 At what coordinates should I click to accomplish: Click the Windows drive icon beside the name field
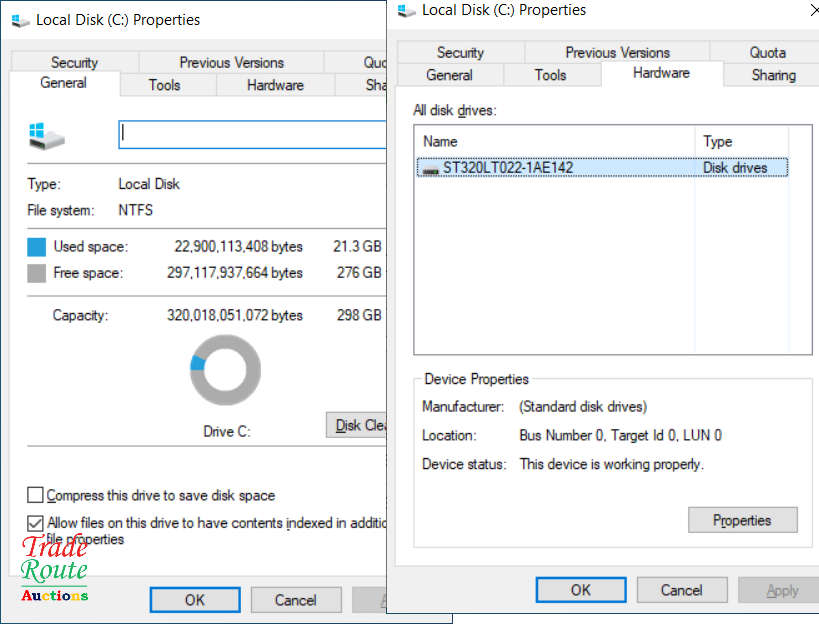[x=46, y=136]
